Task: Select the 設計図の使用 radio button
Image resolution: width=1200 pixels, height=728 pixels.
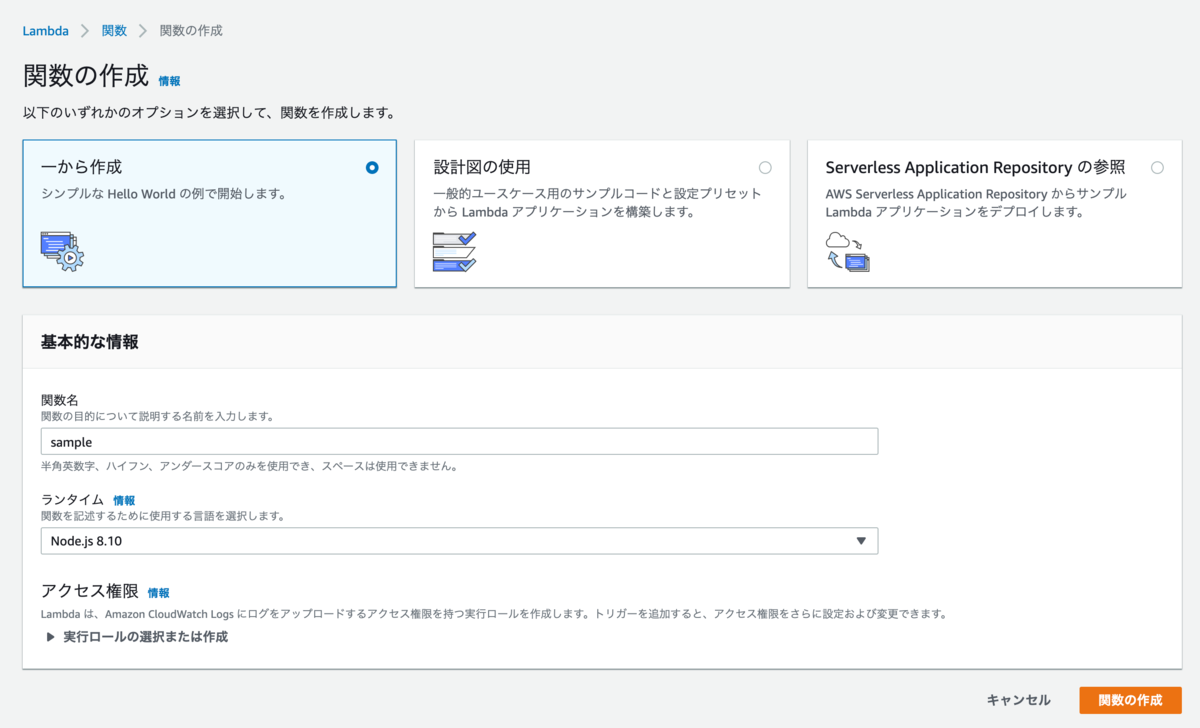Action: coord(765,167)
